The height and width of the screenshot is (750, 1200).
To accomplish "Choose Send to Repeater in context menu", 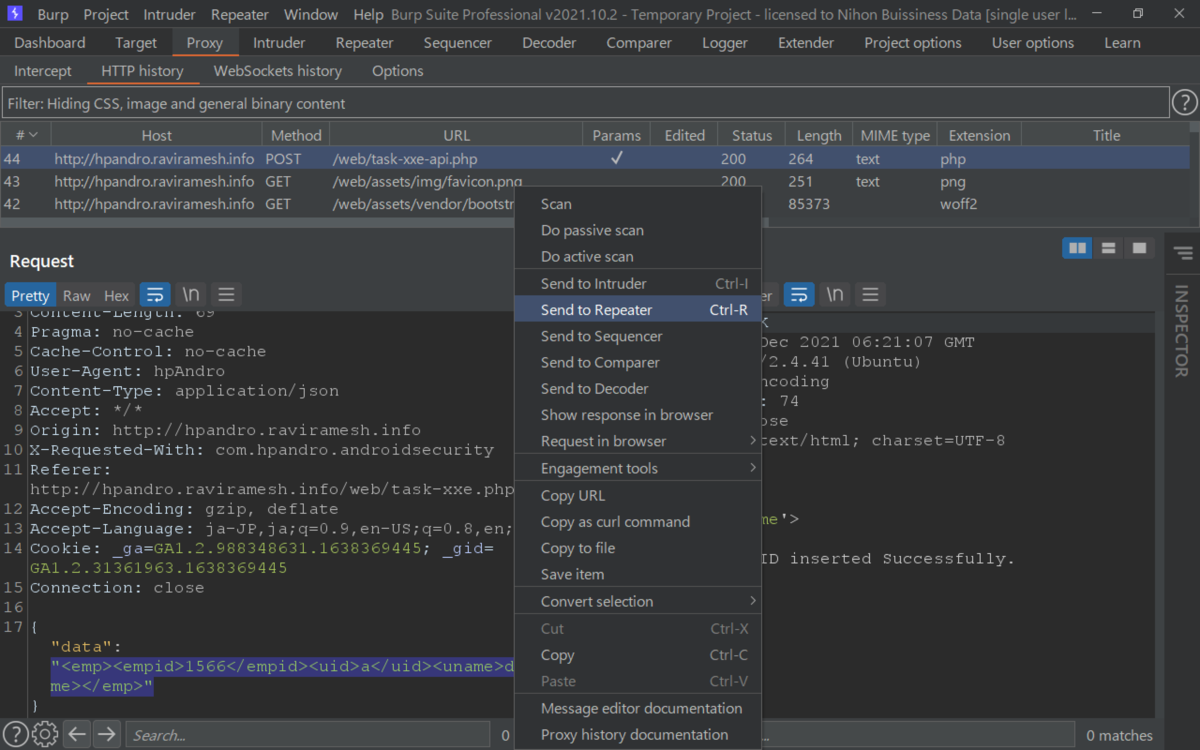I will (x=637, y=310).
